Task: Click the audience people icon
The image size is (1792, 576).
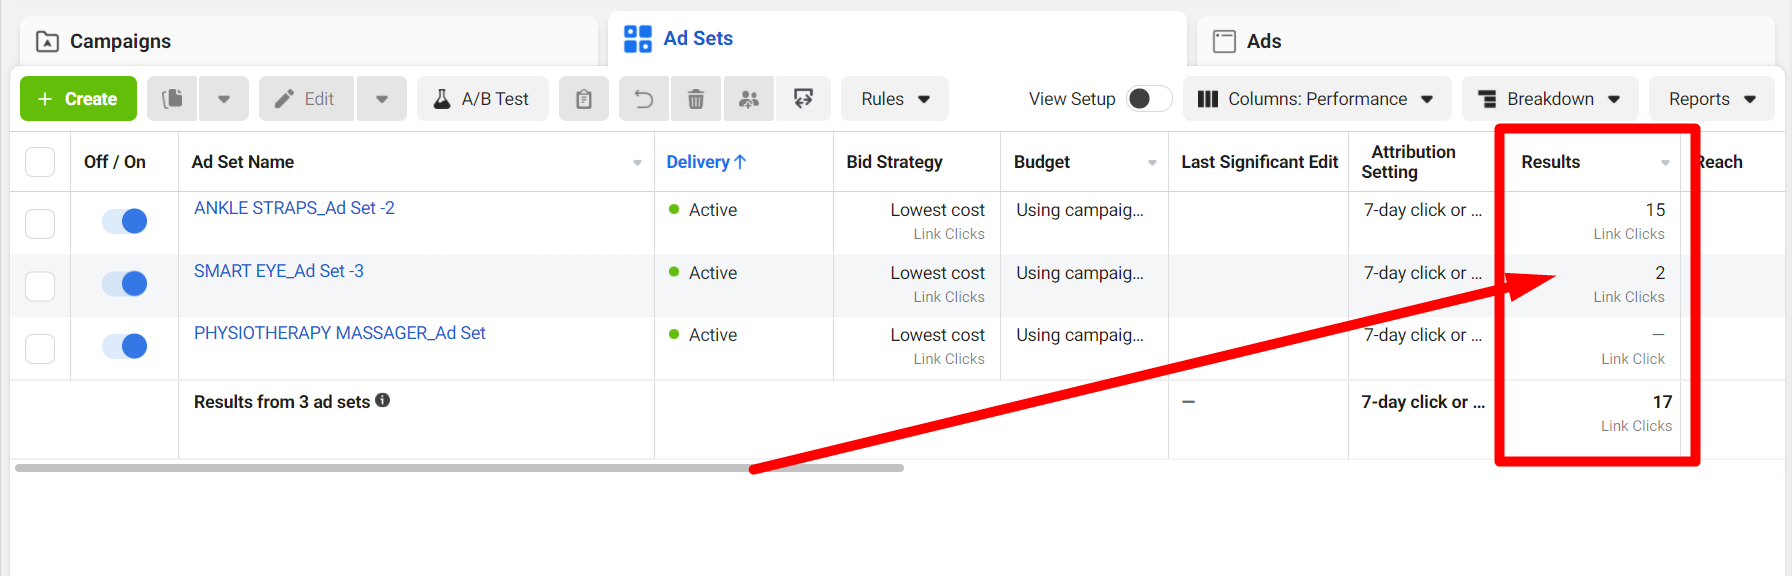Action: coord(749,99)
